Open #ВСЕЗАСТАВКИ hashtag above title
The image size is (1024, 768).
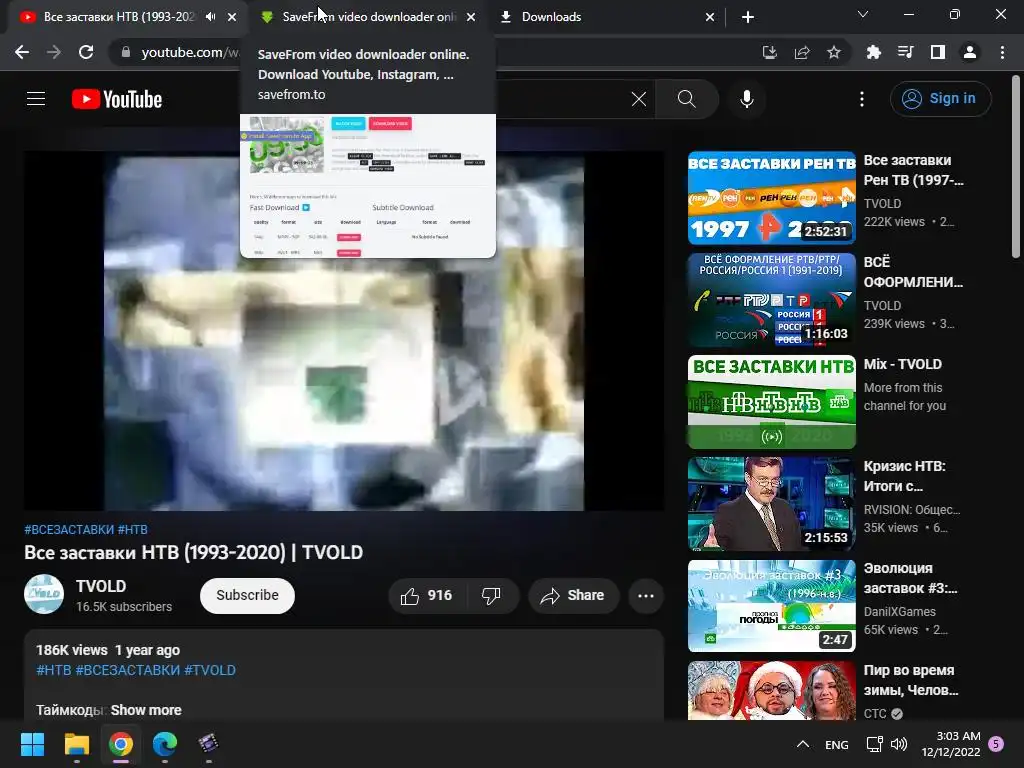point(69,530)
